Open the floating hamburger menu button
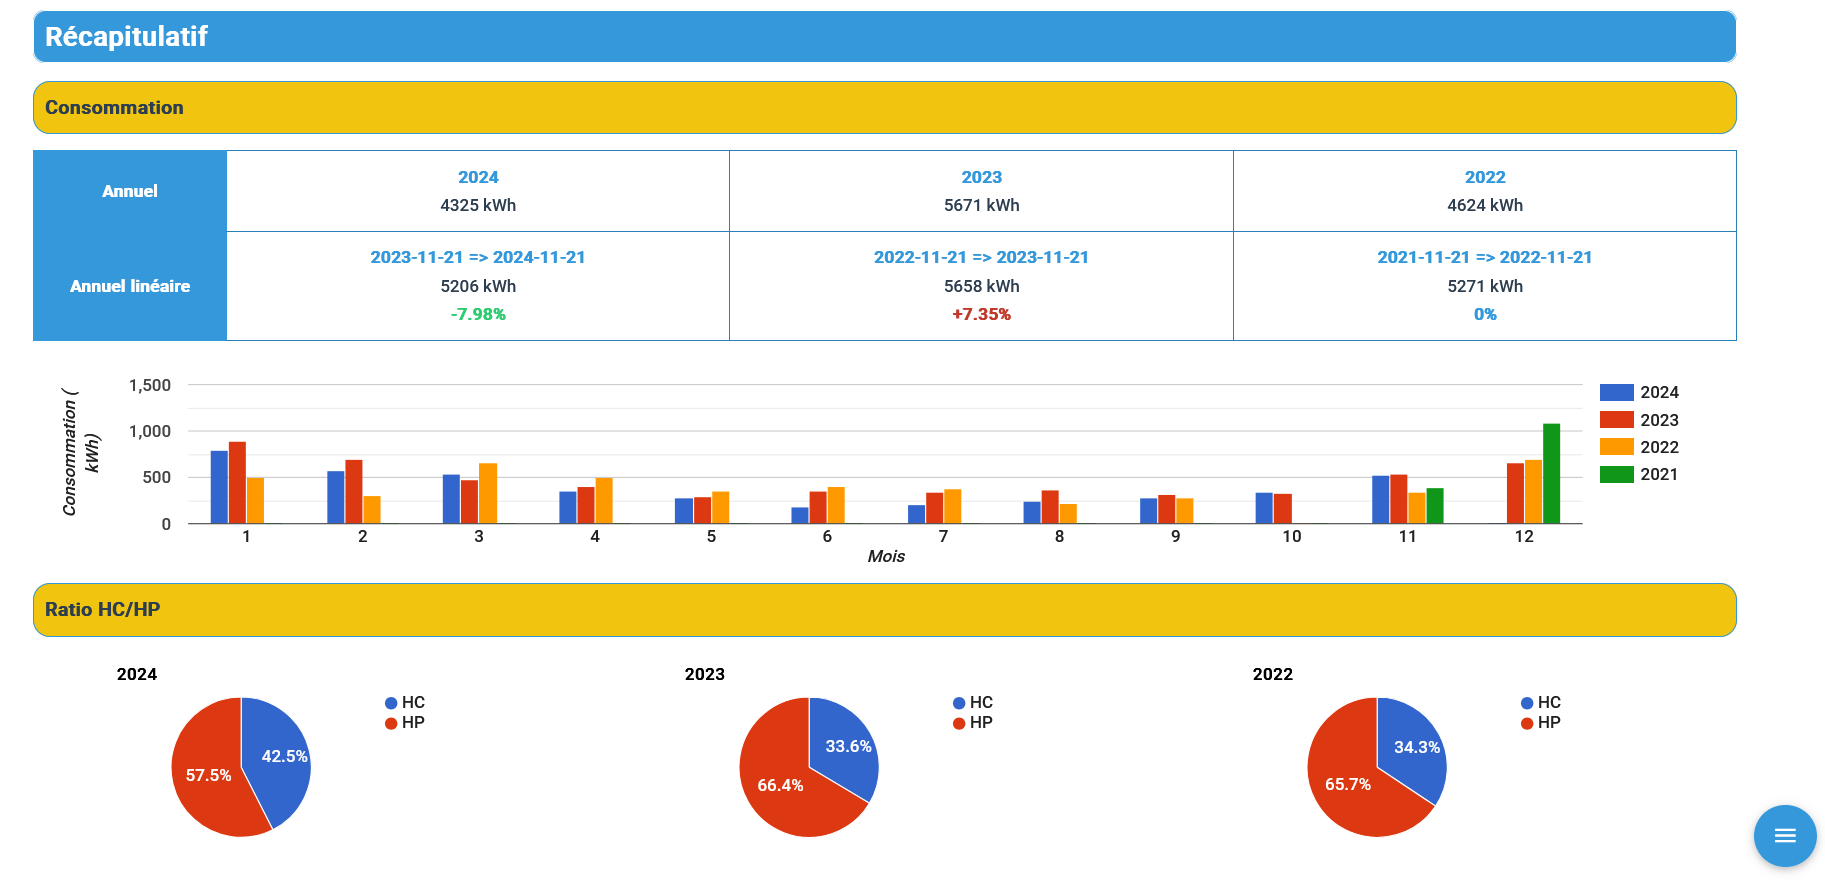Screen dimensions: 1825x880 pyautogui.click(x=1784, y=835)
